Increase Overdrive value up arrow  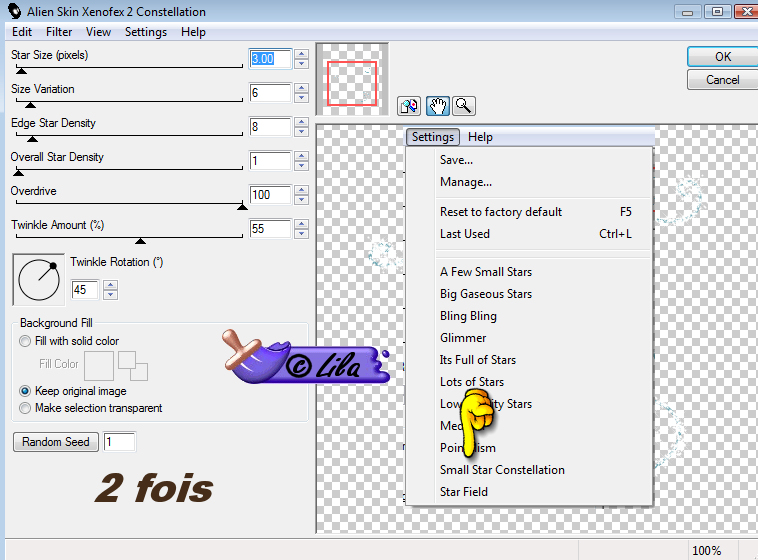tap(302, 190)
